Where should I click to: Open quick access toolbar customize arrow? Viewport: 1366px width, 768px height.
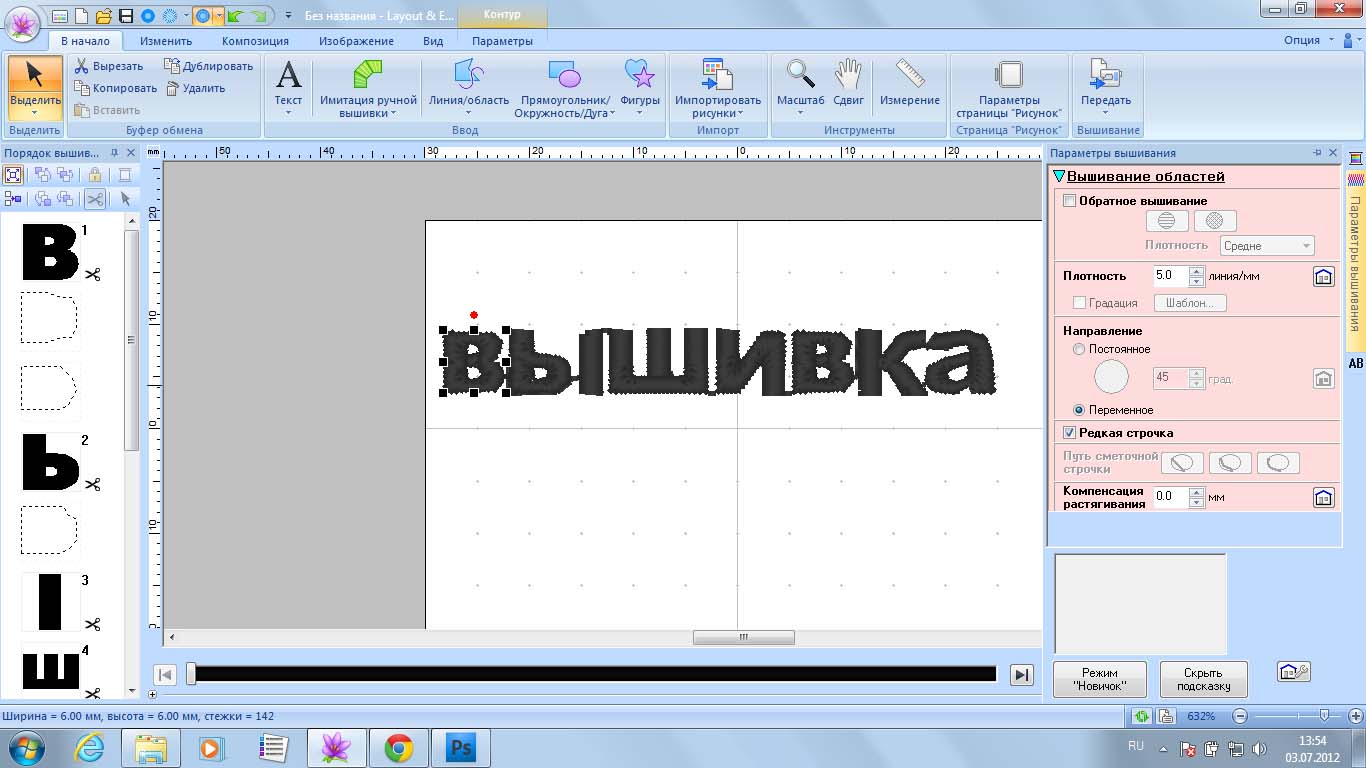click(x=288, y=16)
